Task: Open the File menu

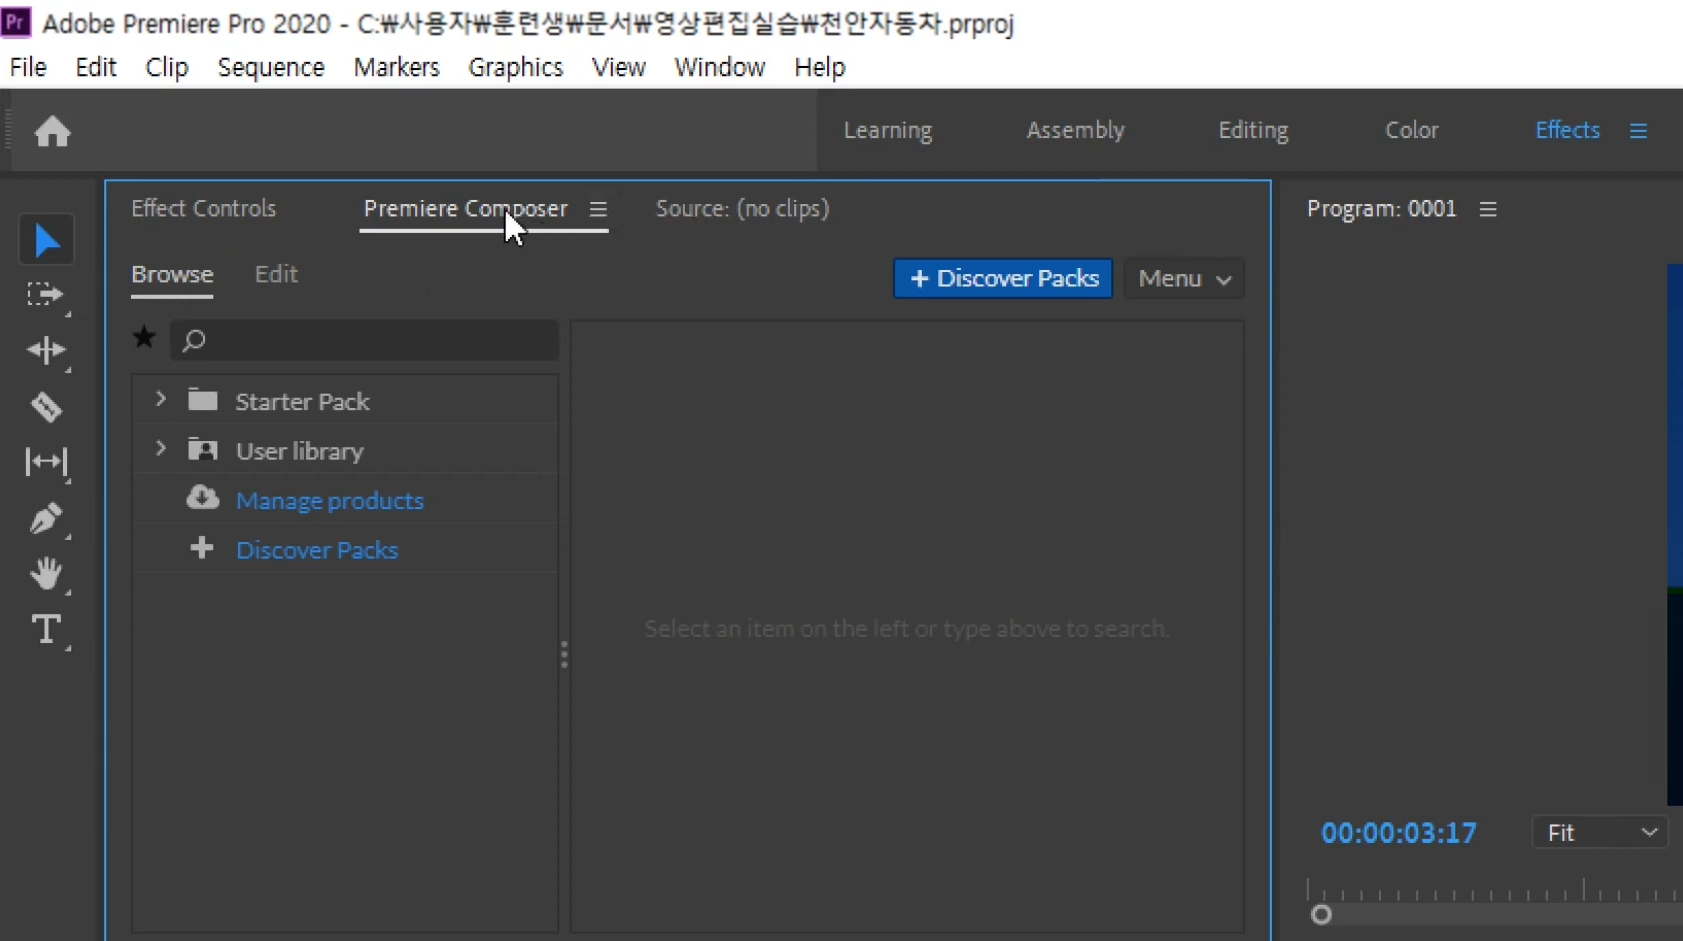Action: coord(28,67)
